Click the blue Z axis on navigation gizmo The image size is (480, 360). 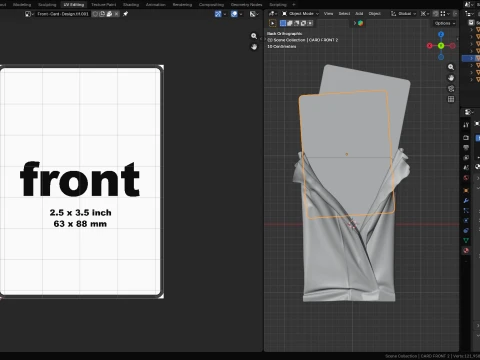(441, 34)
